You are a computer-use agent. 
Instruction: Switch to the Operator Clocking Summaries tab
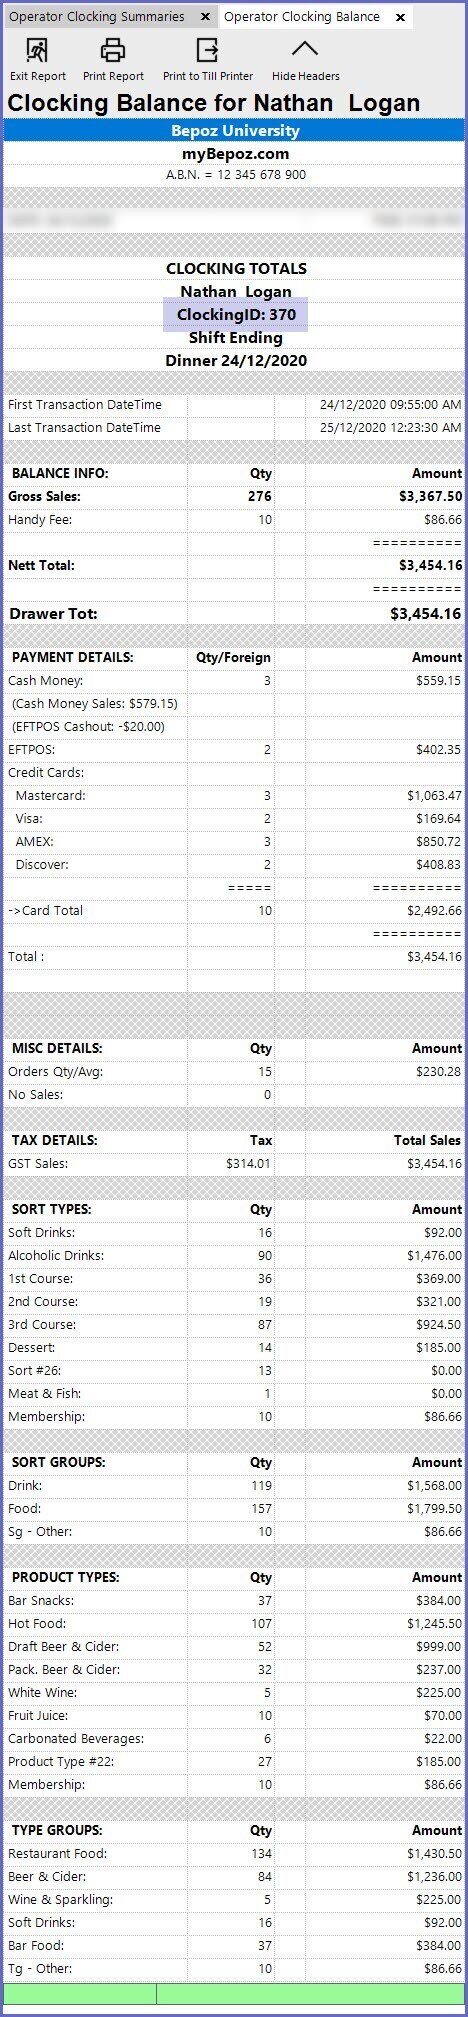tap(97, 17)
